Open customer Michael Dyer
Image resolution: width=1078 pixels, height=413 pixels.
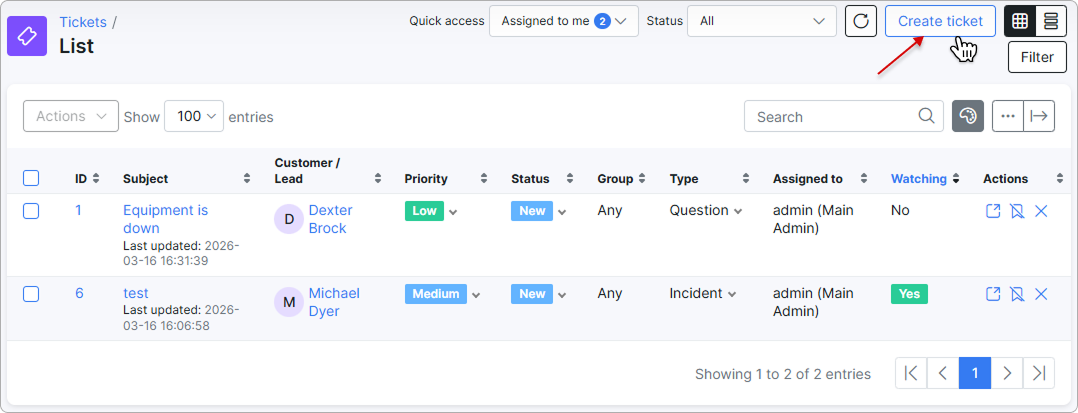click(x=334, y=302)
